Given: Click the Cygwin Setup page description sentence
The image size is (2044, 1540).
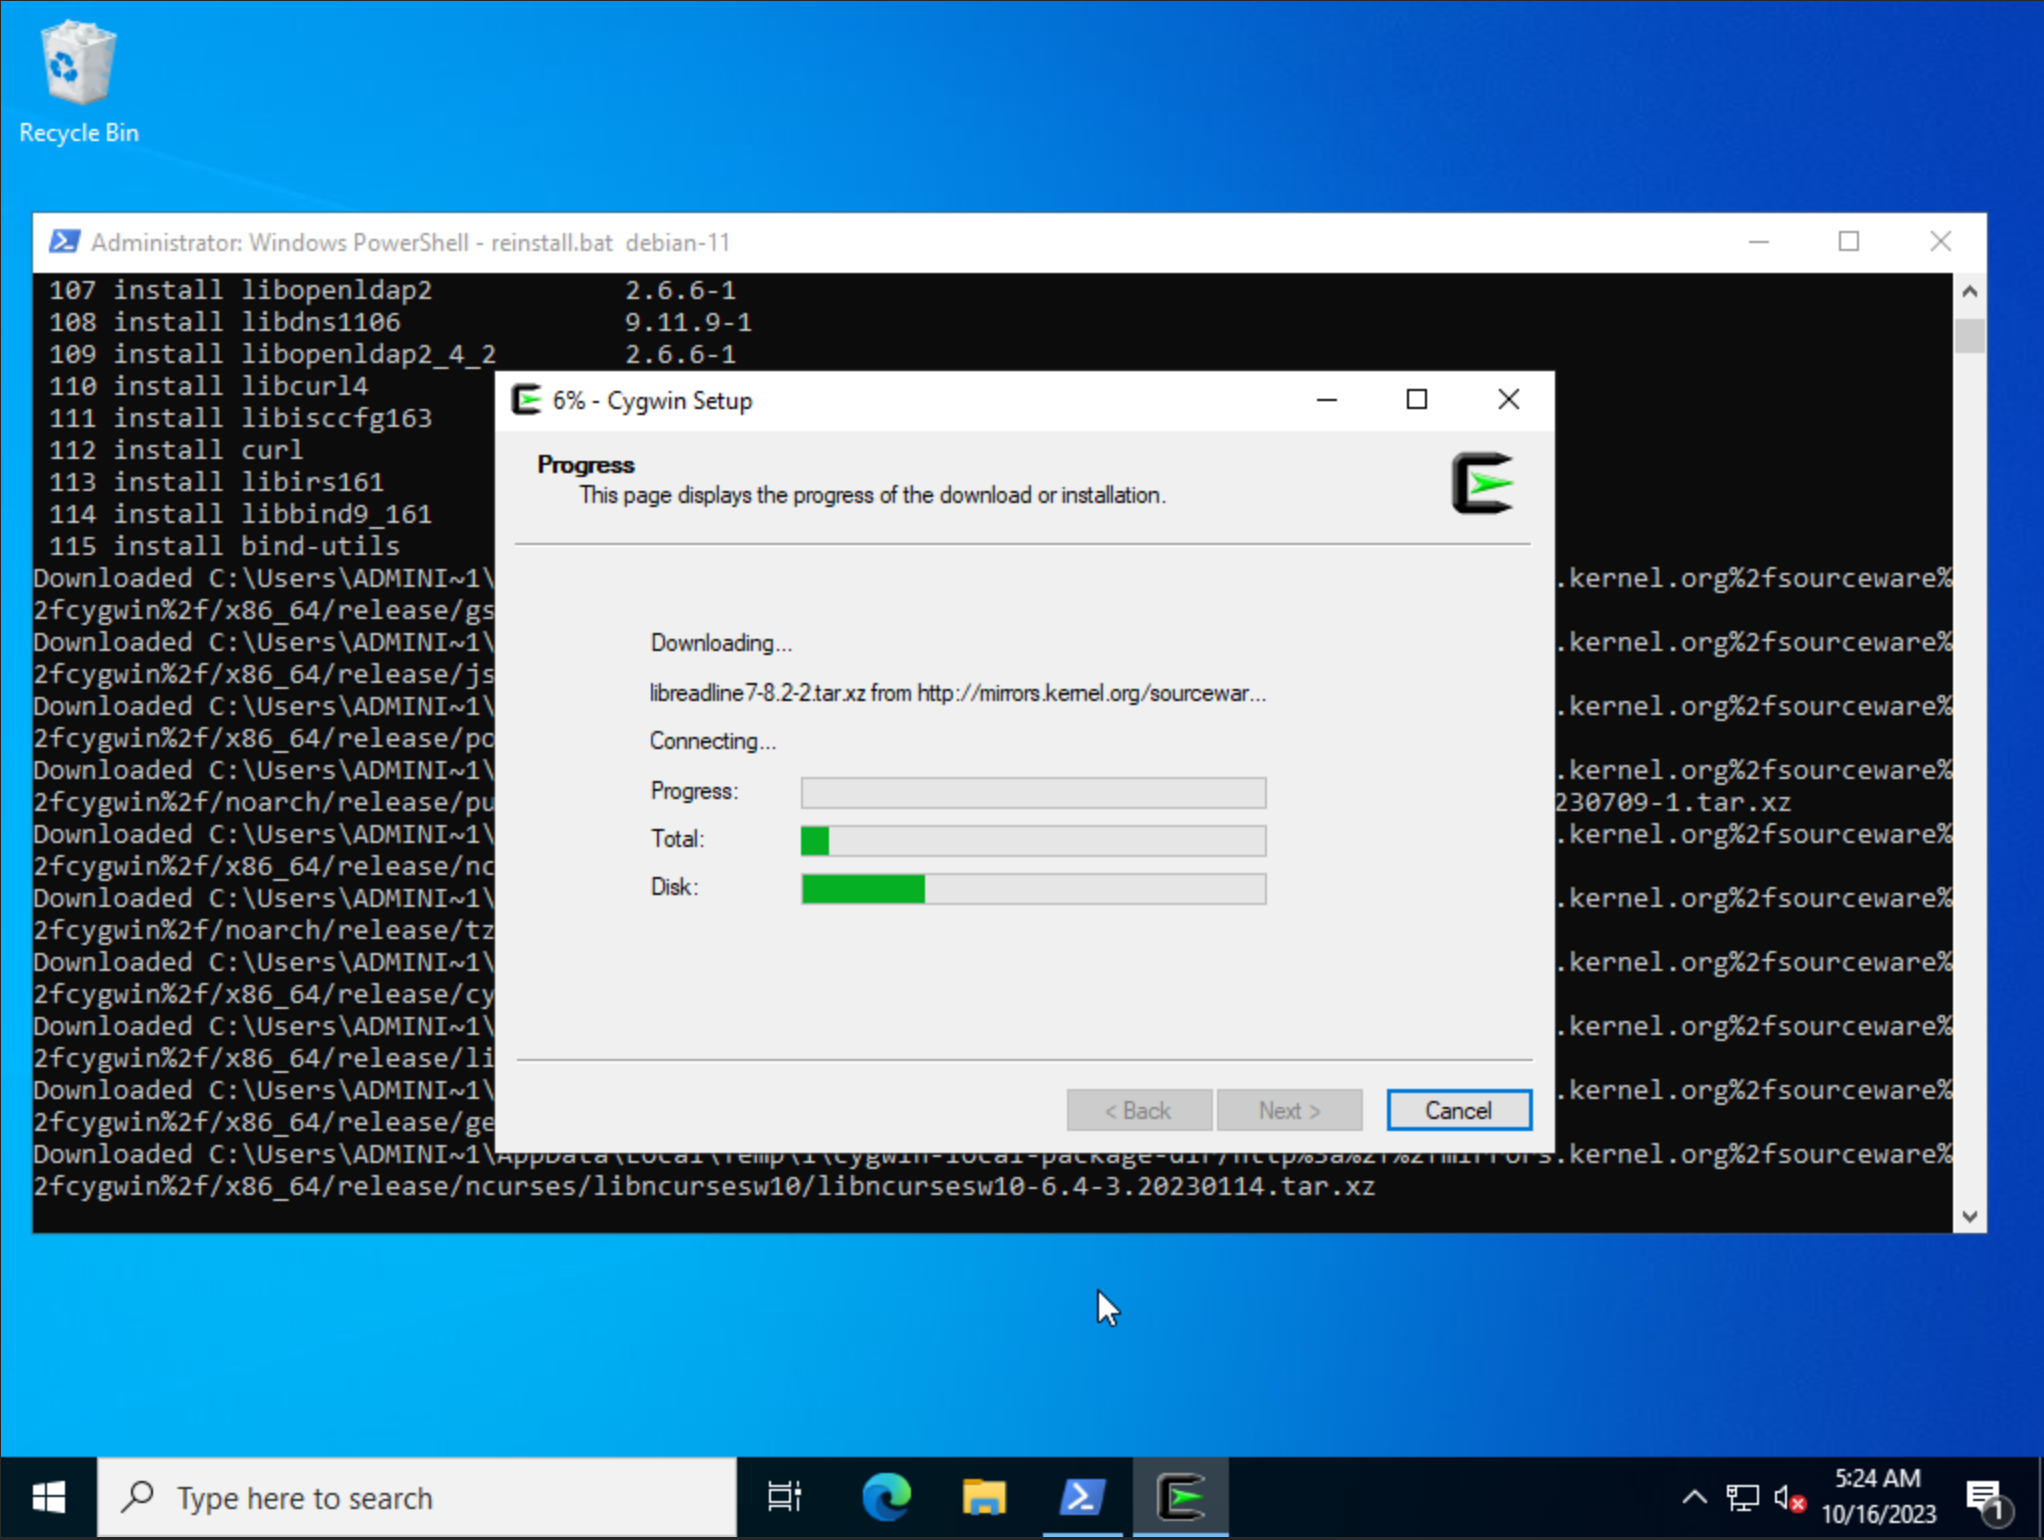Looking at the screenshot, I should (872, 495).
